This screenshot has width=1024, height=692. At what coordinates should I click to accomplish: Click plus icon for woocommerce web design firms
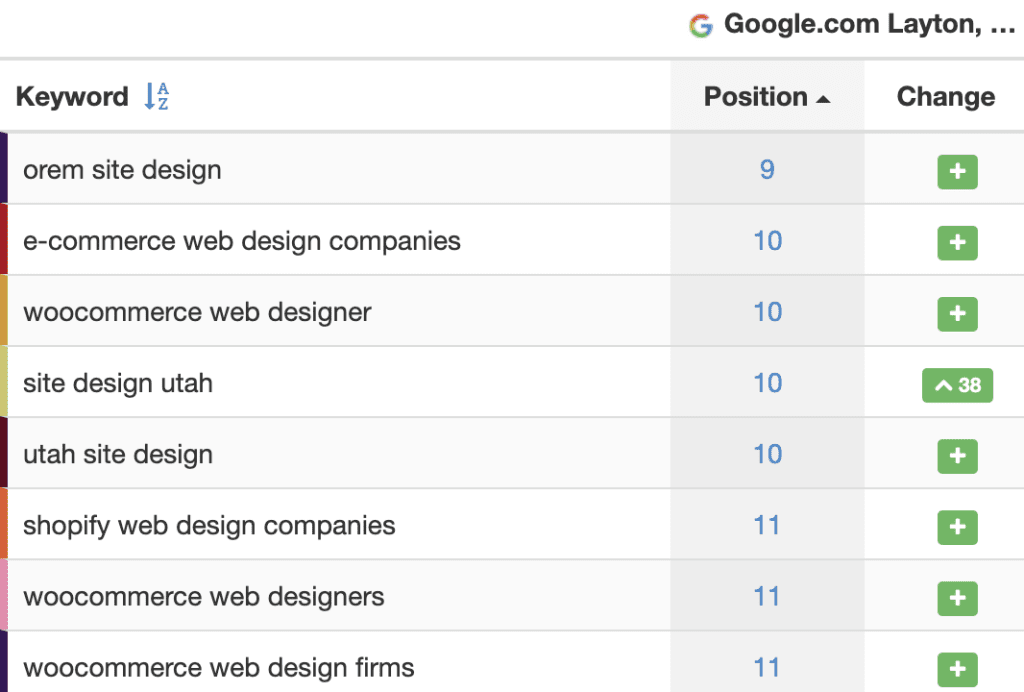coord(957,669)
